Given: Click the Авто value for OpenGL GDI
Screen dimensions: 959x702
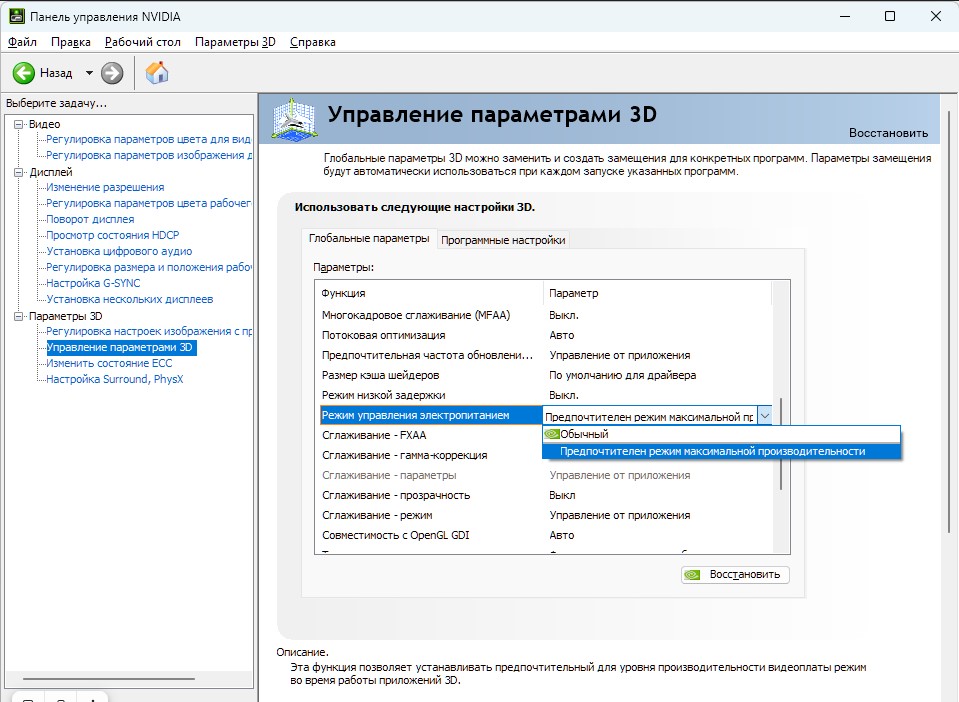Looking at the screenshot, I should pyautogui.click(x=561, y=535).
